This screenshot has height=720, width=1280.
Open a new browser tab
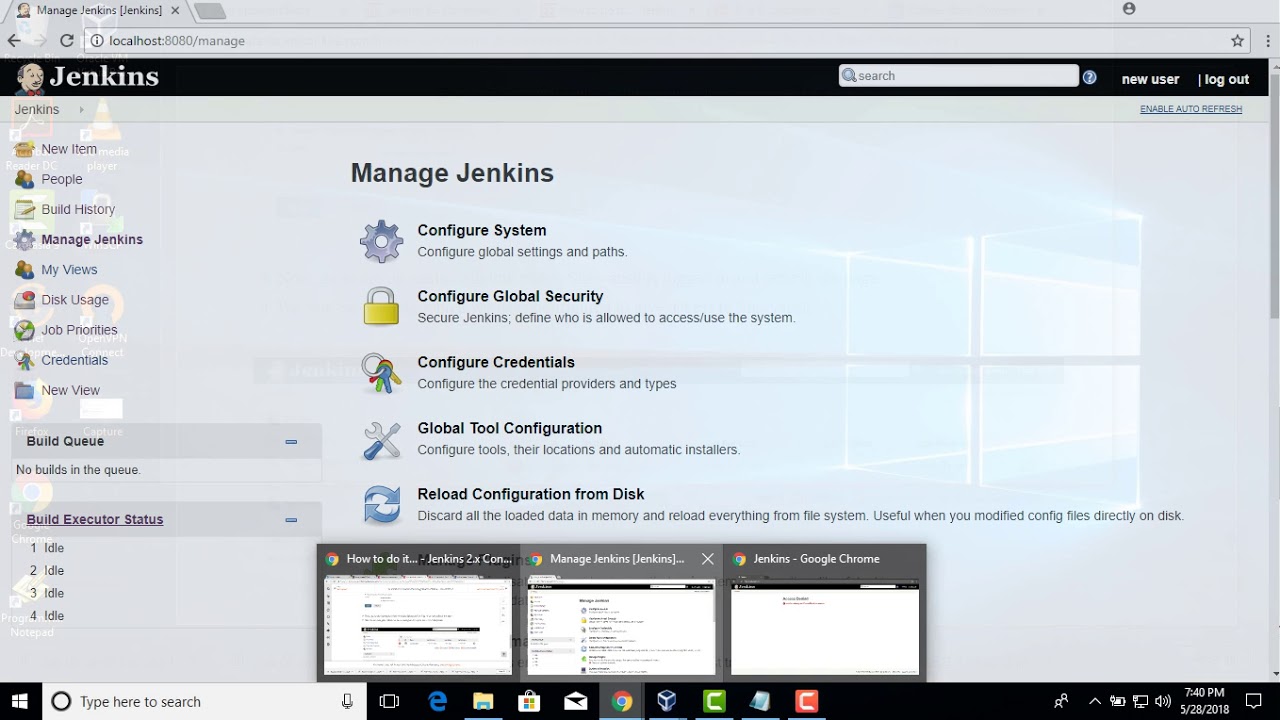click(209, 10)
